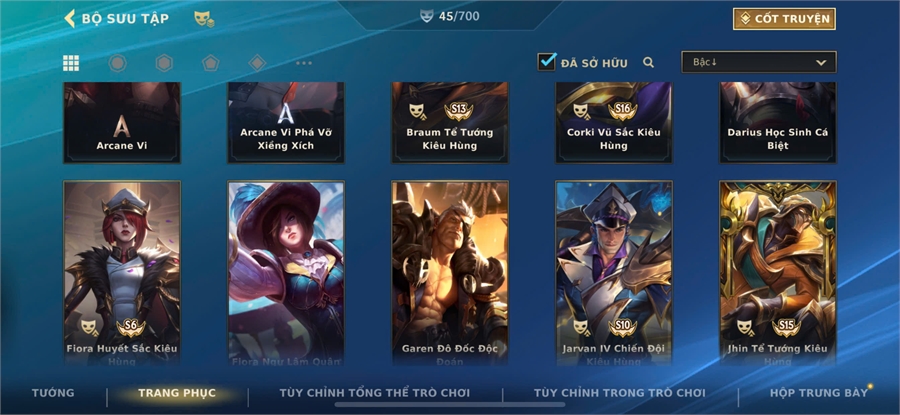Show more filters via three dots
The width and height of the screenshot is (900, 415).
(x=304, y=63)
